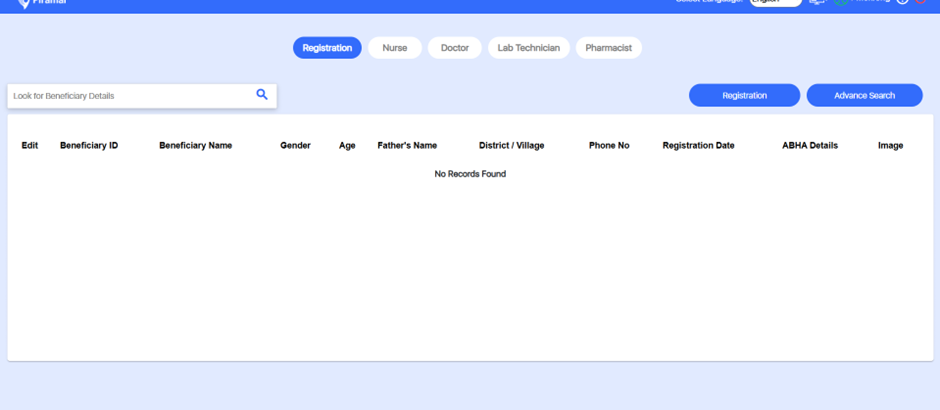Click the District / Village column header
Viewport: 940px width, 410px height.
click(511, 146)
